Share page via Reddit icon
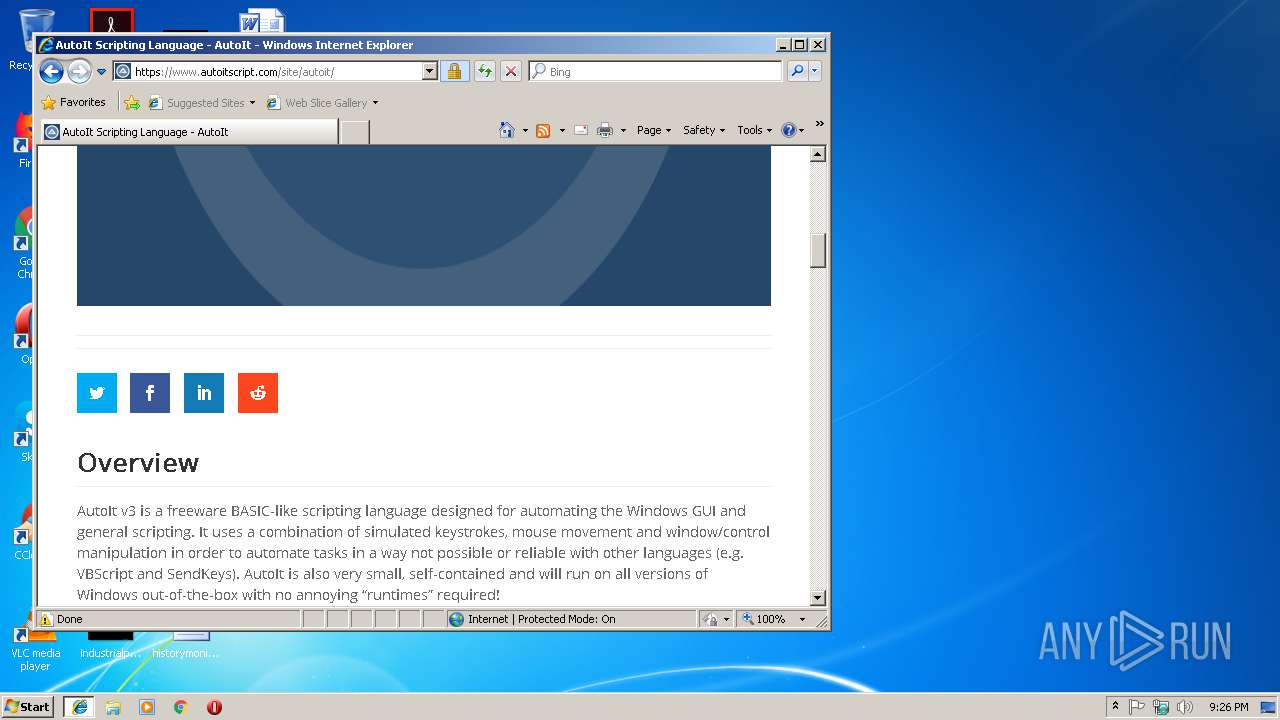This screenshot has height=720, width=1280. 258,393
